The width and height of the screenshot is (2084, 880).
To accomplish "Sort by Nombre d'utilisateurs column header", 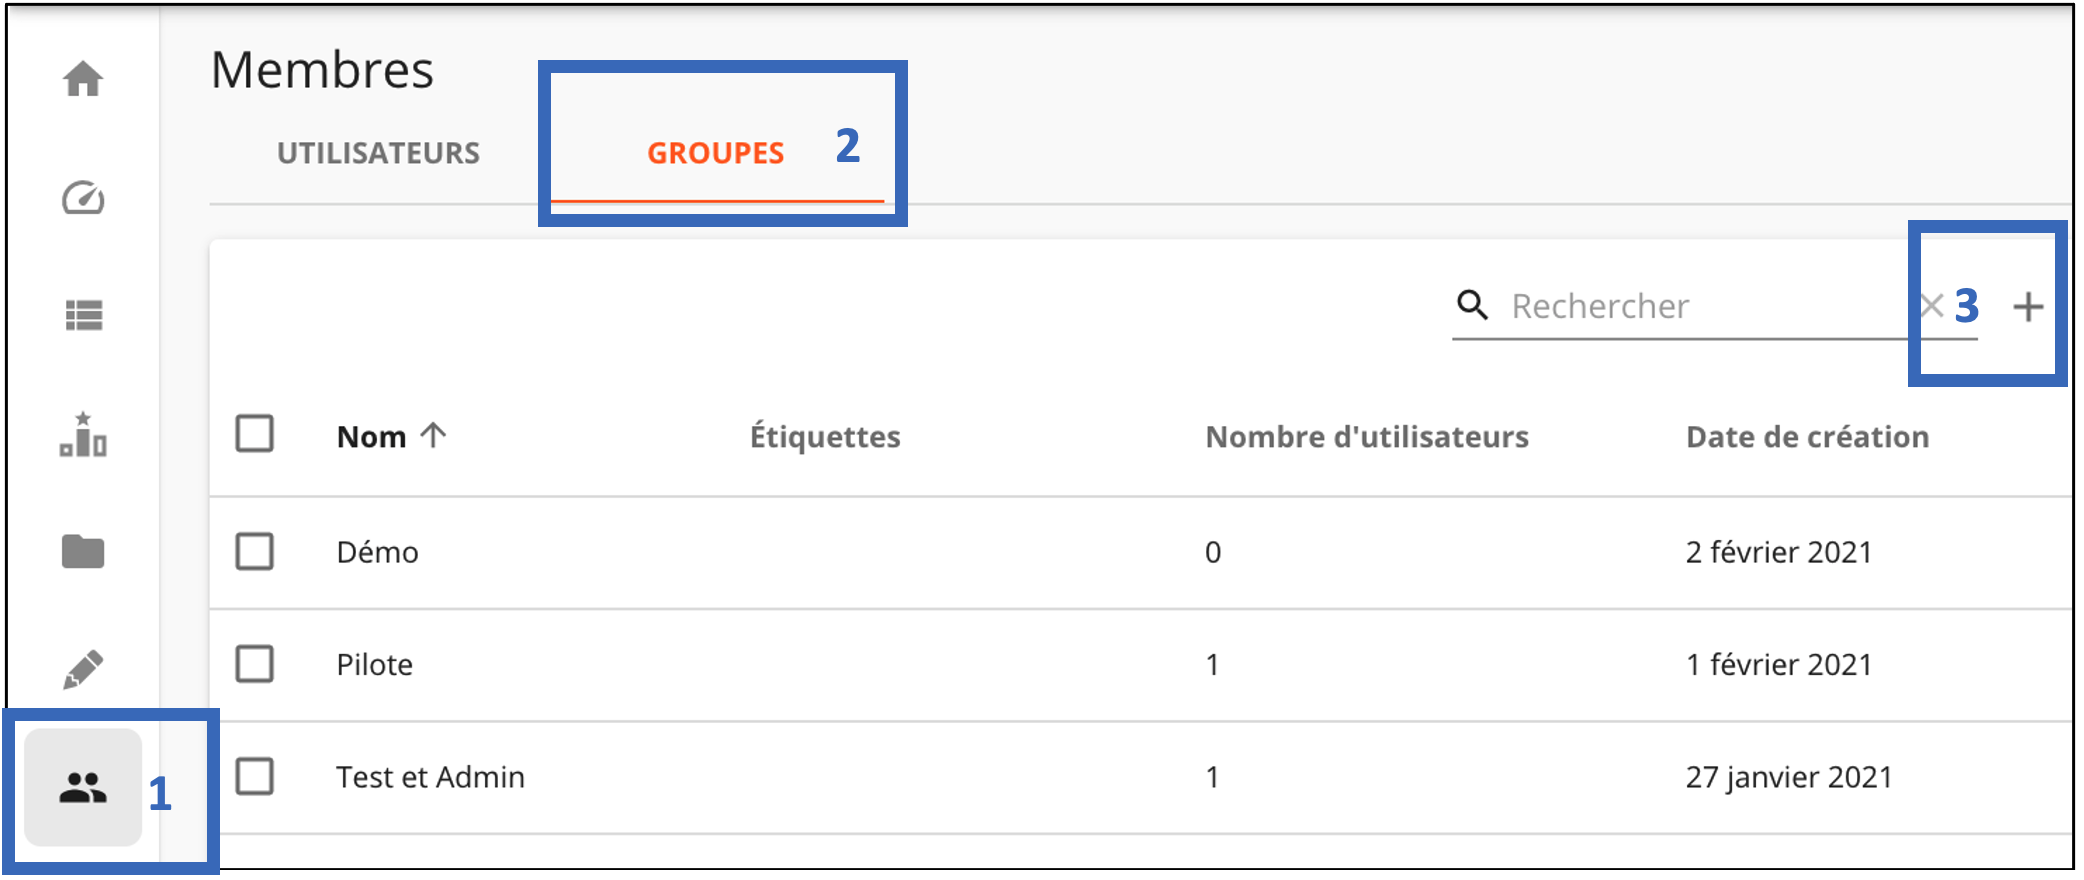I will [1367, 437].
